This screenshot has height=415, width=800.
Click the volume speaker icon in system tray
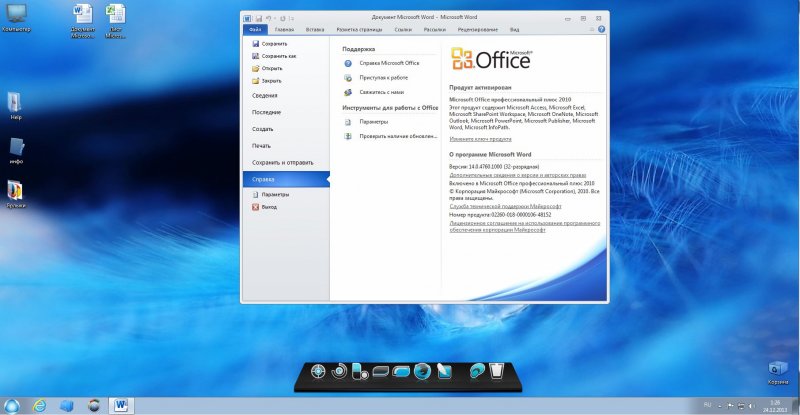click(x=752, y=406)
